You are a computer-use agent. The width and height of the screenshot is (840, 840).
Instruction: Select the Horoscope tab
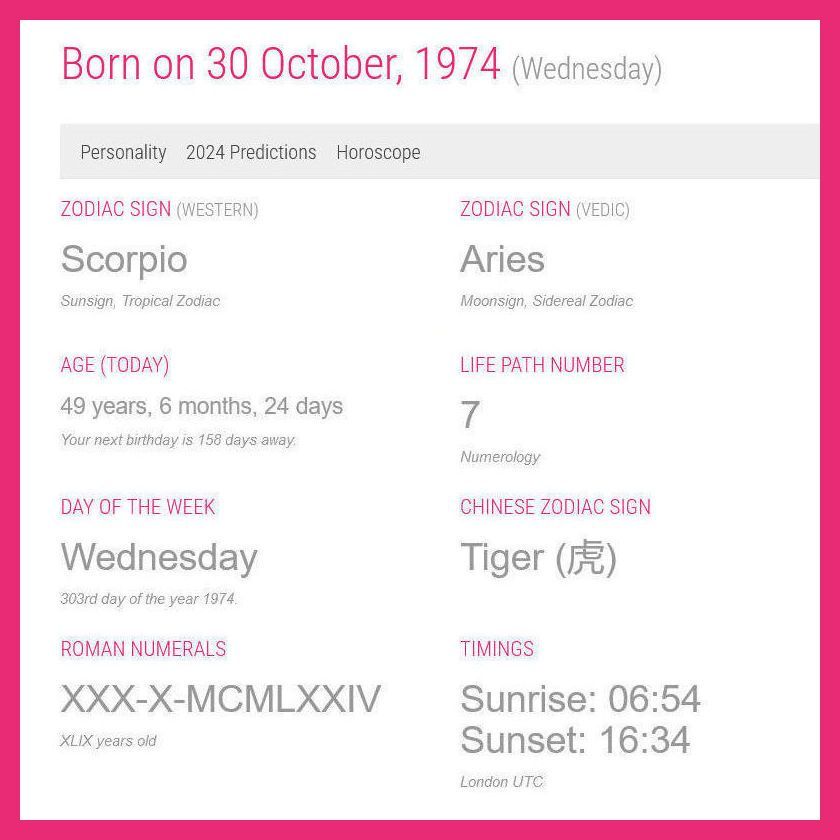378,153
